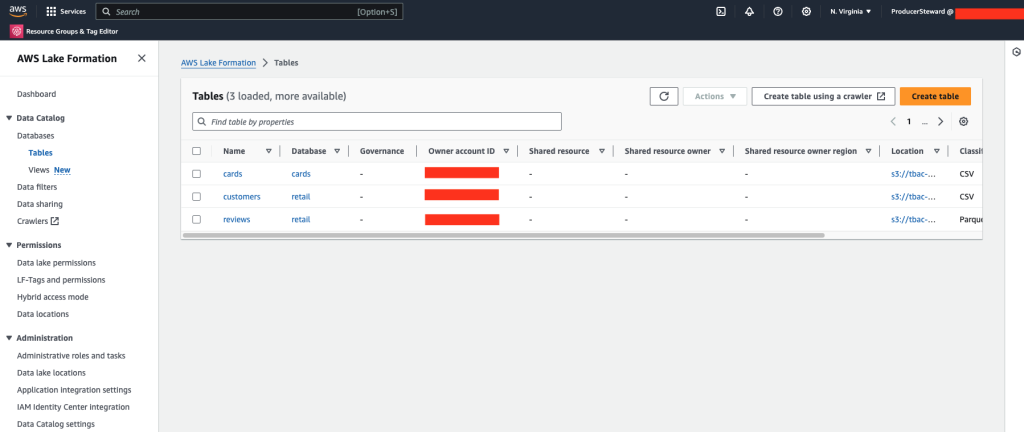1024x432 pixels.
Task: Open Application integration settings
Action: tap(74, 390)
